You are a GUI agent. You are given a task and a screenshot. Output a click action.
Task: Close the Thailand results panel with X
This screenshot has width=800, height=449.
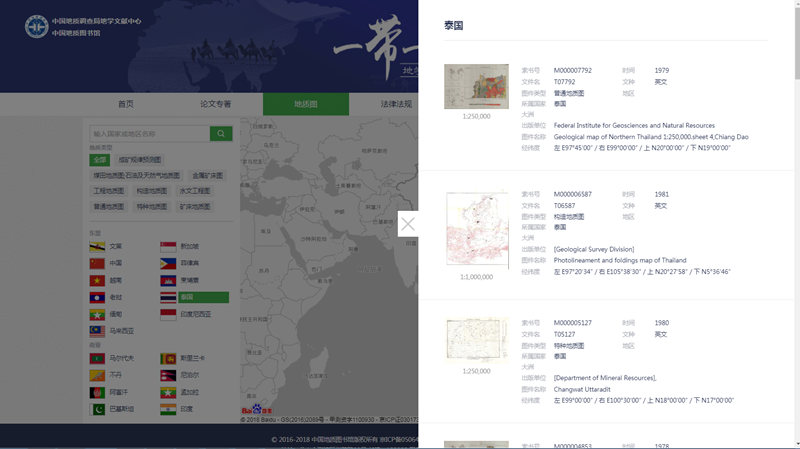point(408,224)
